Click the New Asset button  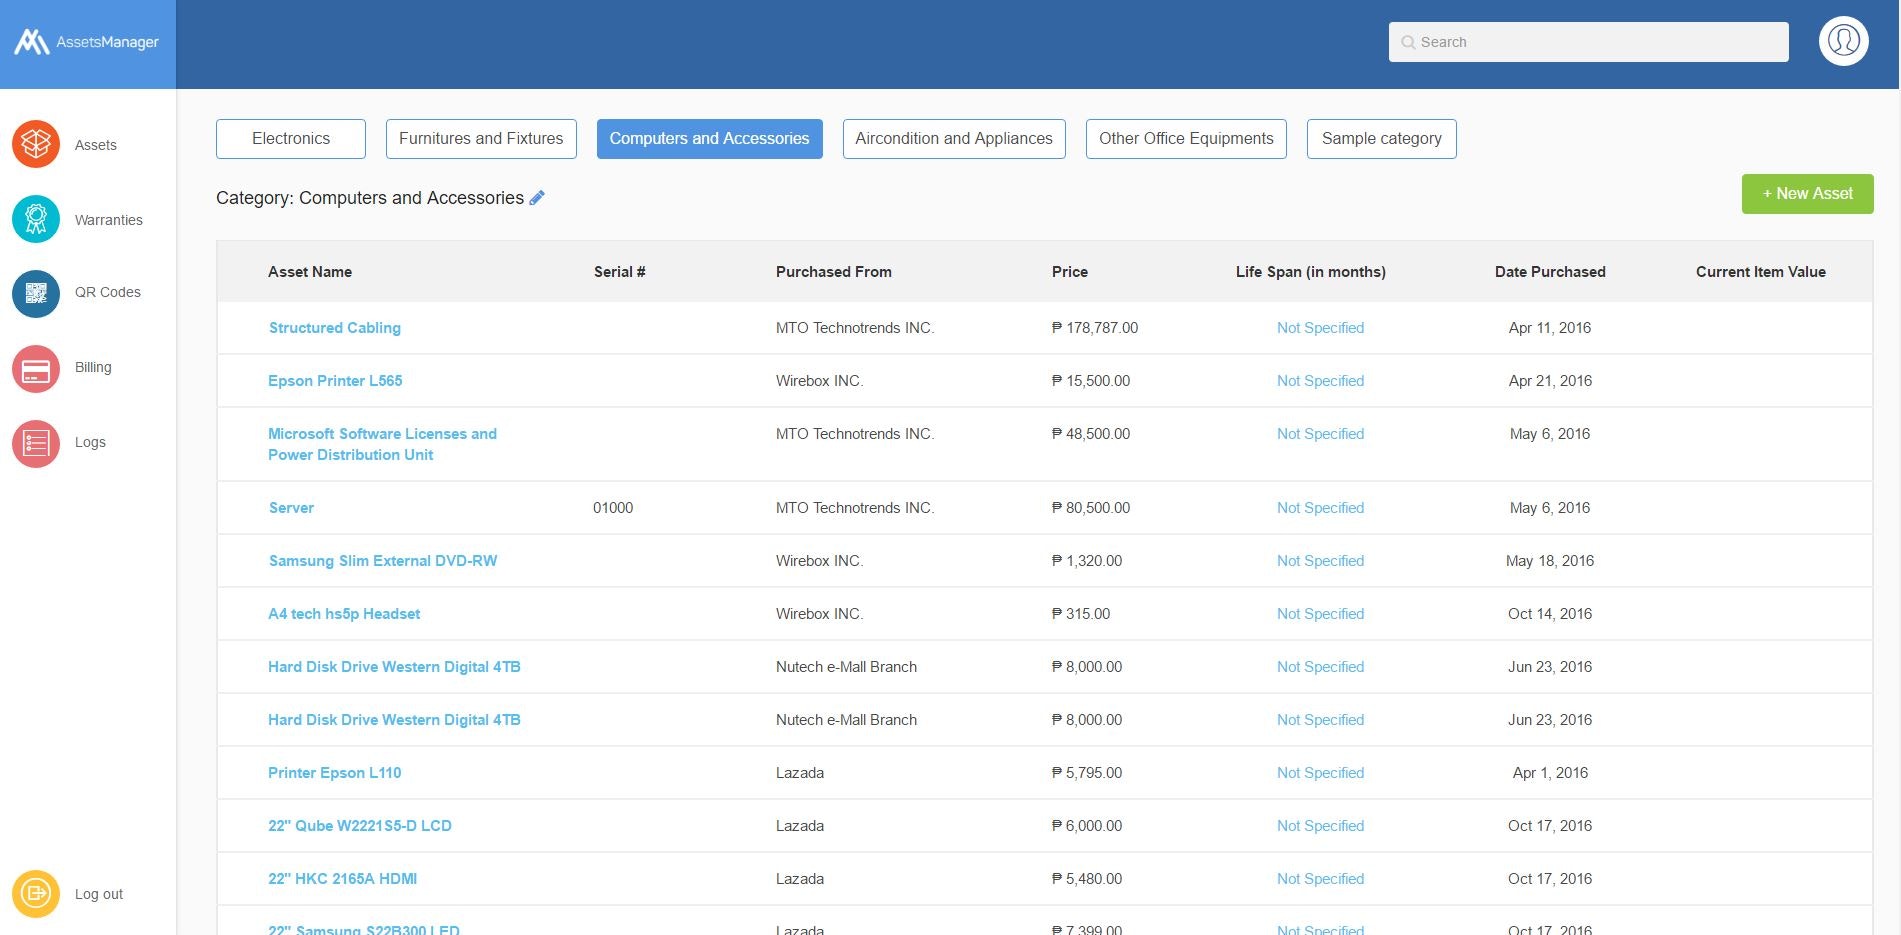(1806, 193)
